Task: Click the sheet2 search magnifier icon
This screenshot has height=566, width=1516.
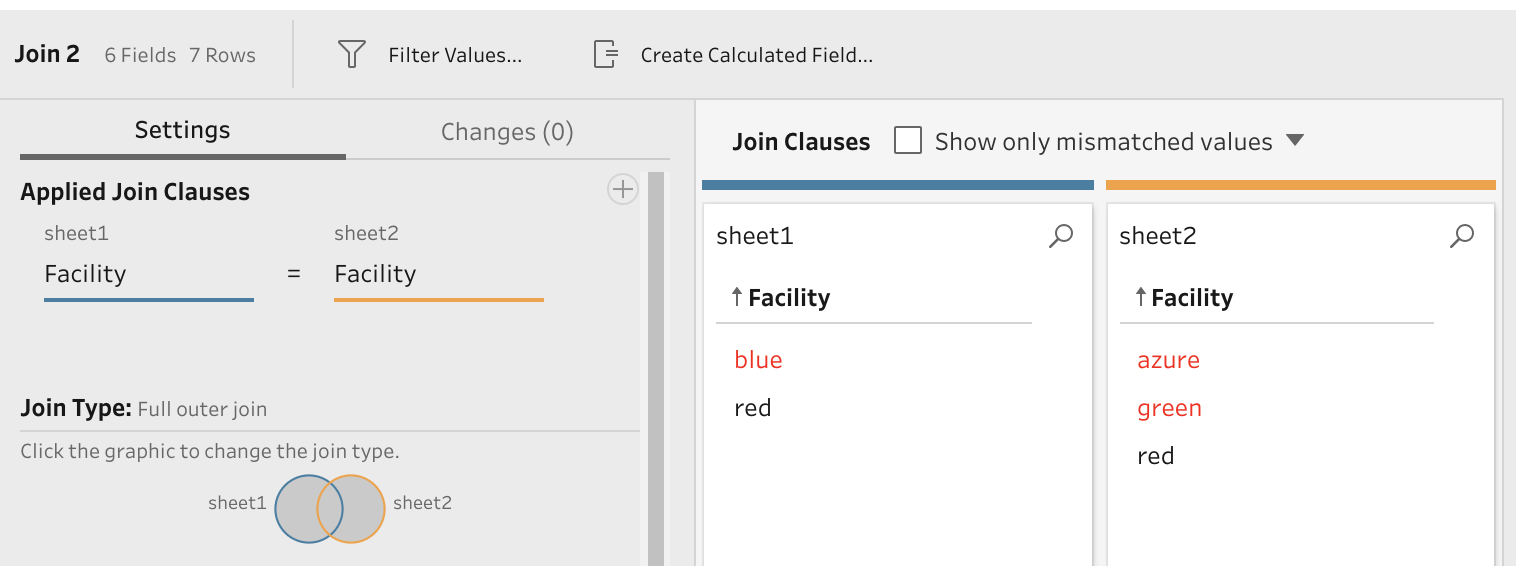Action: [x=1462, y=236]
